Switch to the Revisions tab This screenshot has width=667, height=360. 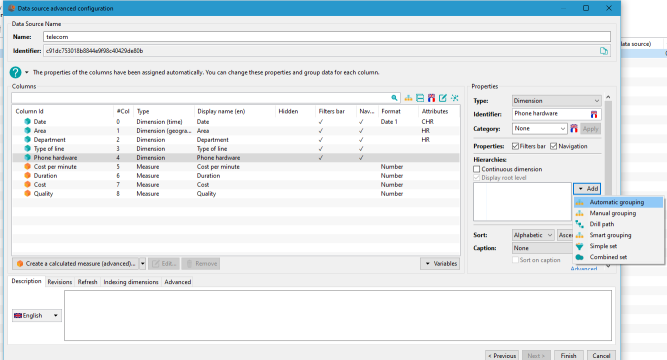click(x=60, y=282)
